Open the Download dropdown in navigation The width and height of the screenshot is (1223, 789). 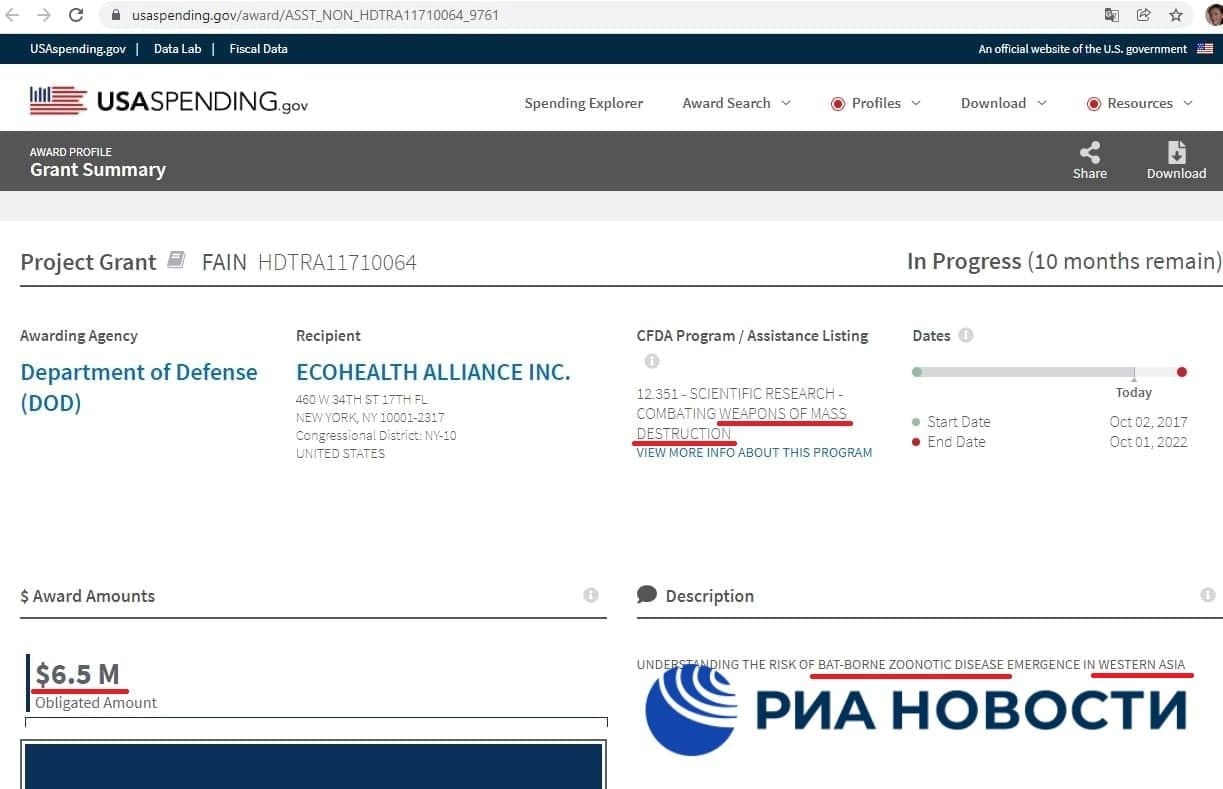[x=1004, y=103]
